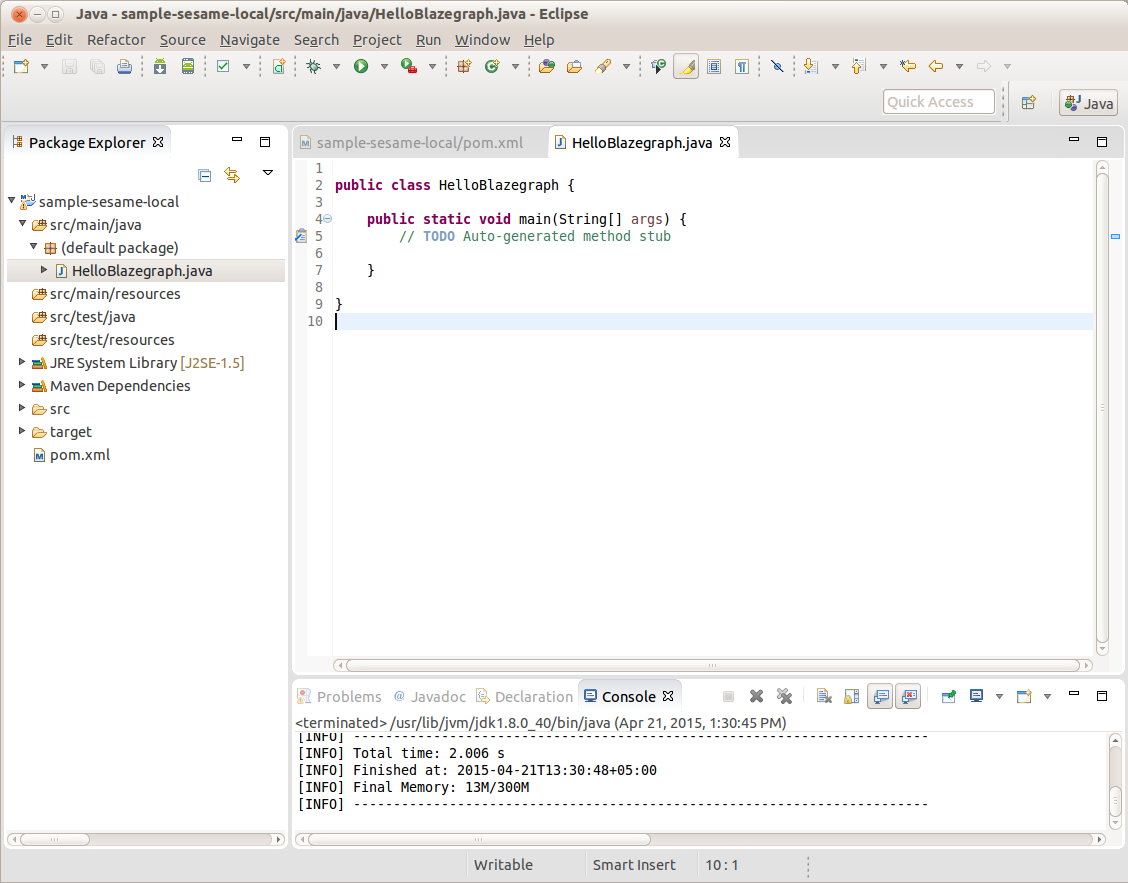The height and width of the screenshot is (883, 1128).
Task: Pin the Console view
Action: (x=948, y=696)
